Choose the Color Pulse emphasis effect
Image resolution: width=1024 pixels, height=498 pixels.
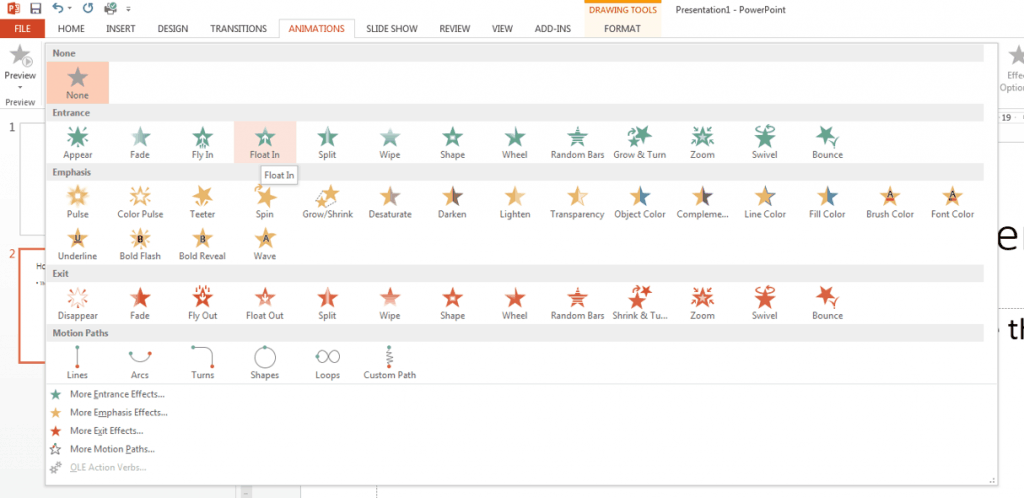[x=140, y=202]
